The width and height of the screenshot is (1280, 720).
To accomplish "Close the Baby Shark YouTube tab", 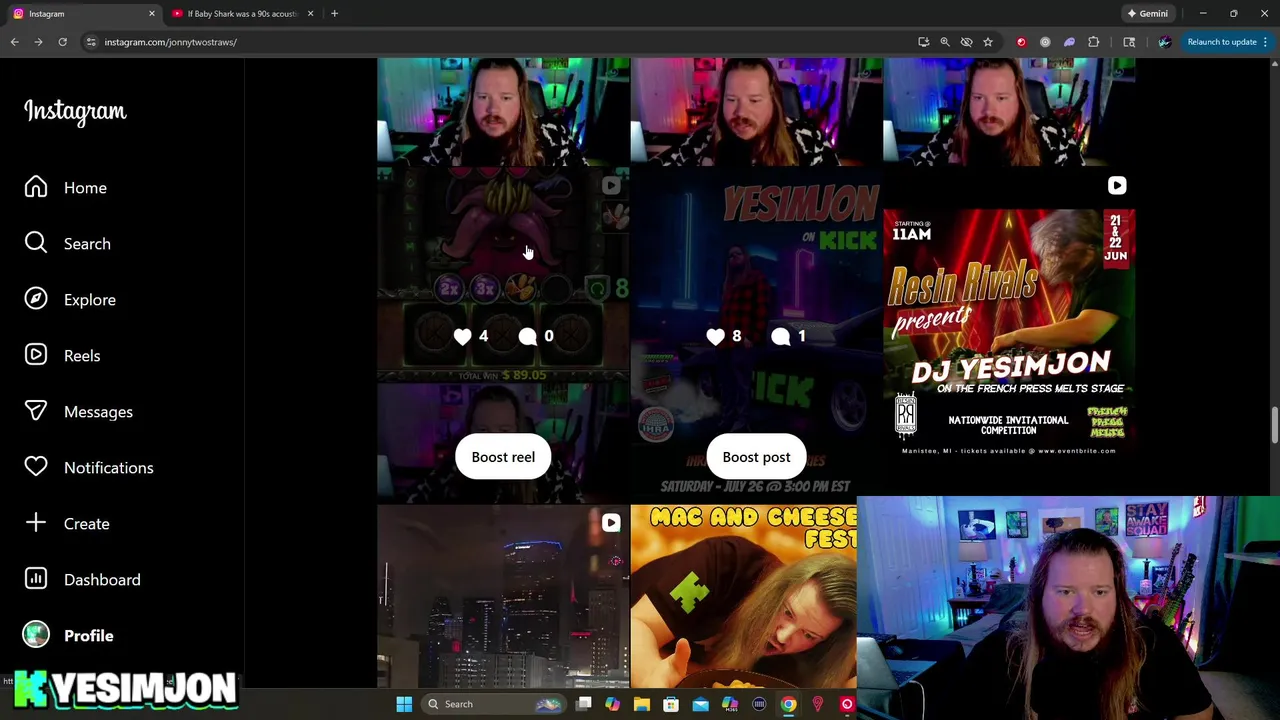I will [x=310, y=14].
